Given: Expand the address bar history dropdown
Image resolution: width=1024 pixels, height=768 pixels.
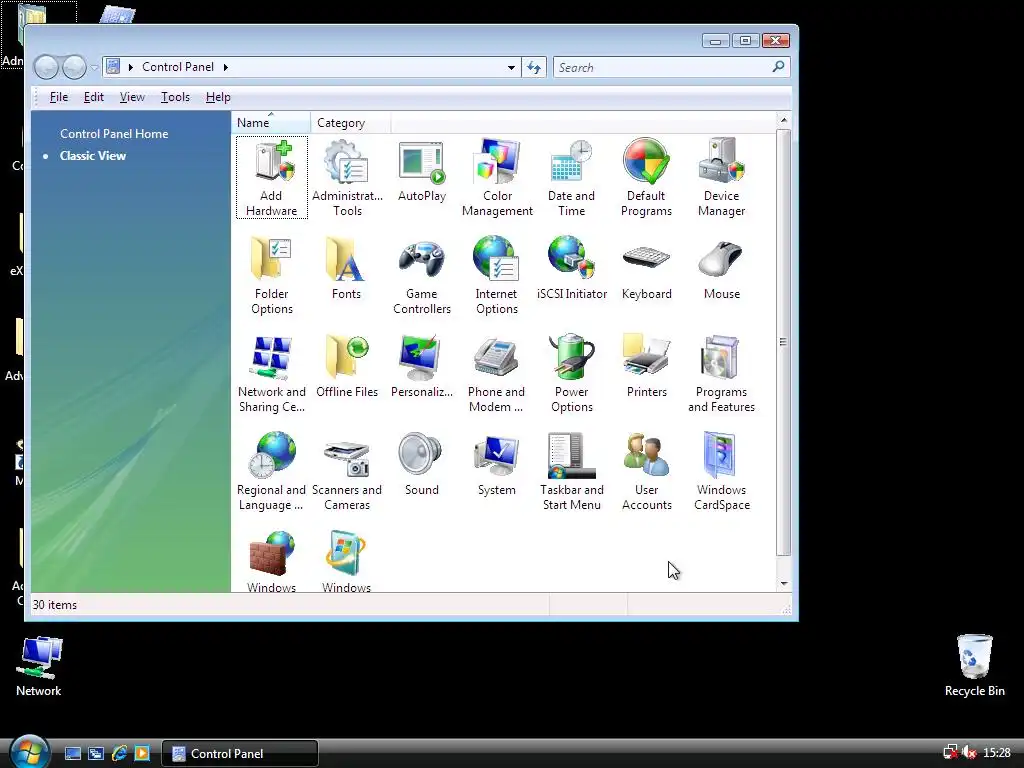Looking at the screenshot, I should pos(511,67).
